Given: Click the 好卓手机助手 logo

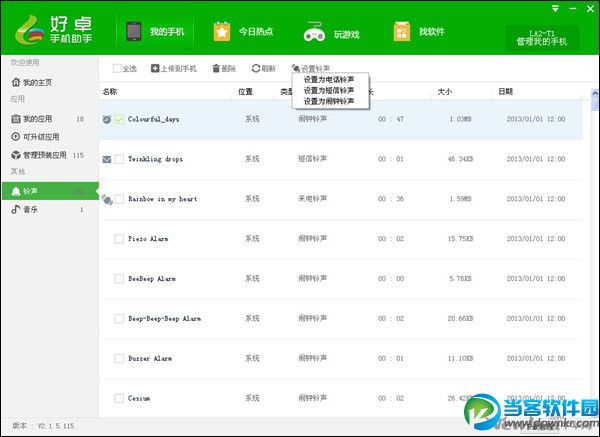Looking at the screenshot, I should pyautogui.click(x=54, y=29).
